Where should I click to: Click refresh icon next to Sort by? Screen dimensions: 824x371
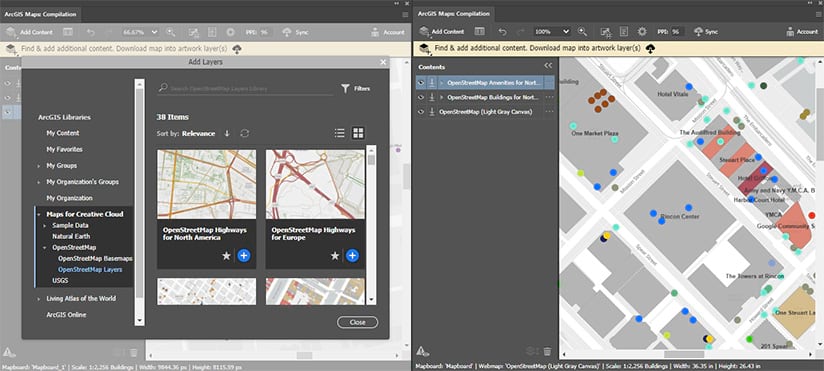pyautogui.click(x=244, y=133)
